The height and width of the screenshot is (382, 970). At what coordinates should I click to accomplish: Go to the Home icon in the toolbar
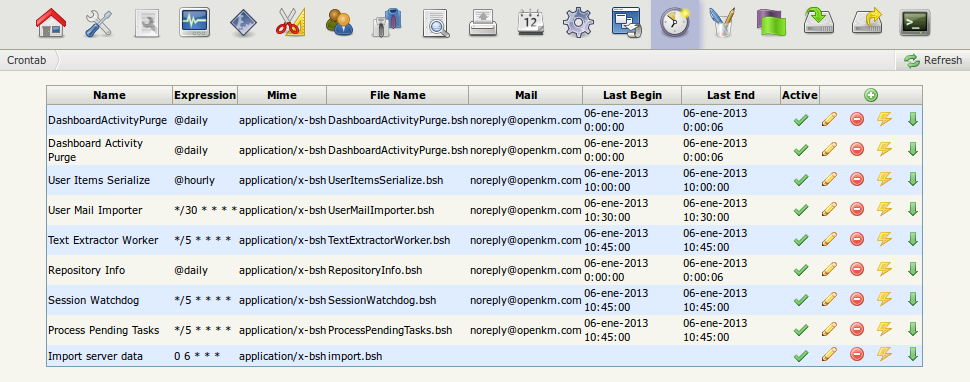[x=51, y=23]
